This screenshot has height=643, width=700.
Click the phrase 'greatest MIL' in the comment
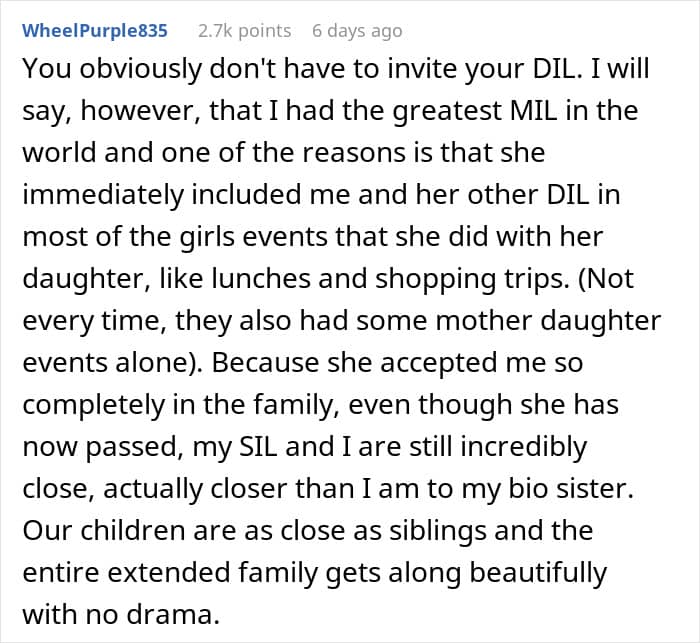click(x=475, y=111)
